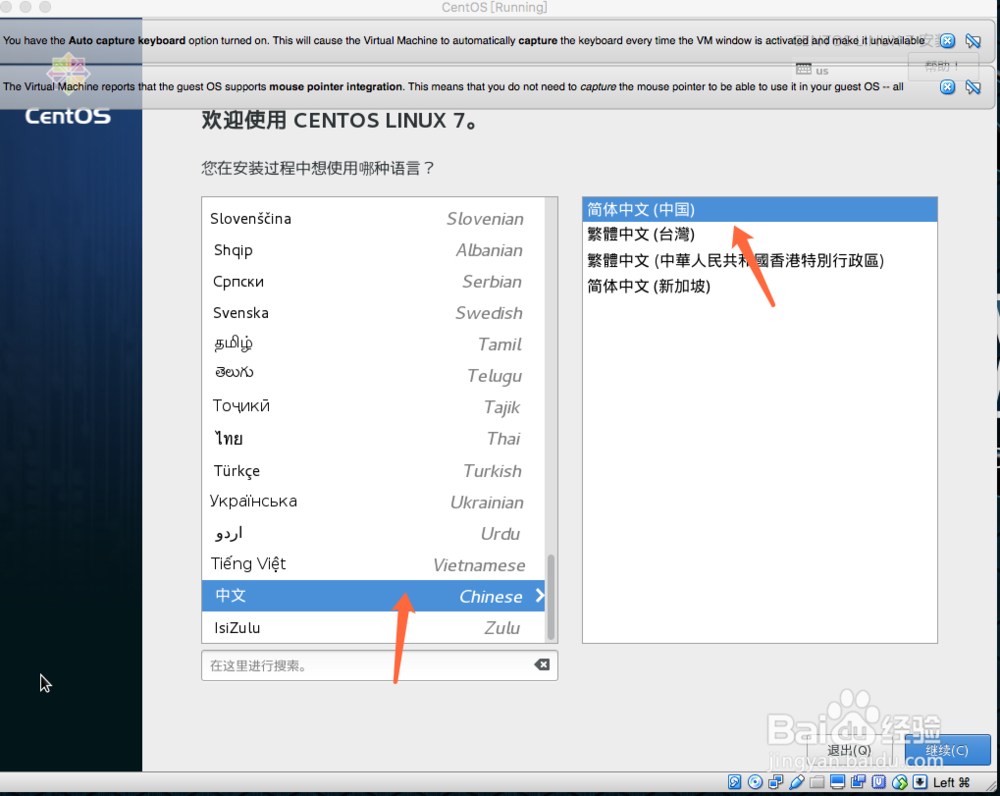The image size is (1000, 796).
Task: Select the 中文 Chinese language row
Action: 373,596
